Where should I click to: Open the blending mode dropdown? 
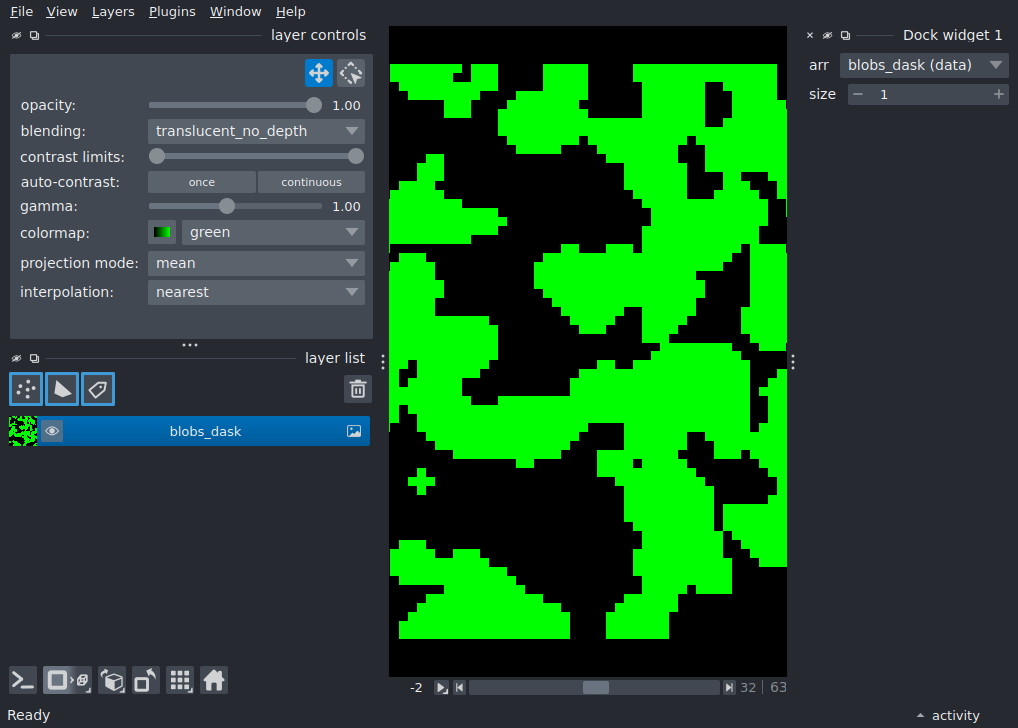point(256,131)
